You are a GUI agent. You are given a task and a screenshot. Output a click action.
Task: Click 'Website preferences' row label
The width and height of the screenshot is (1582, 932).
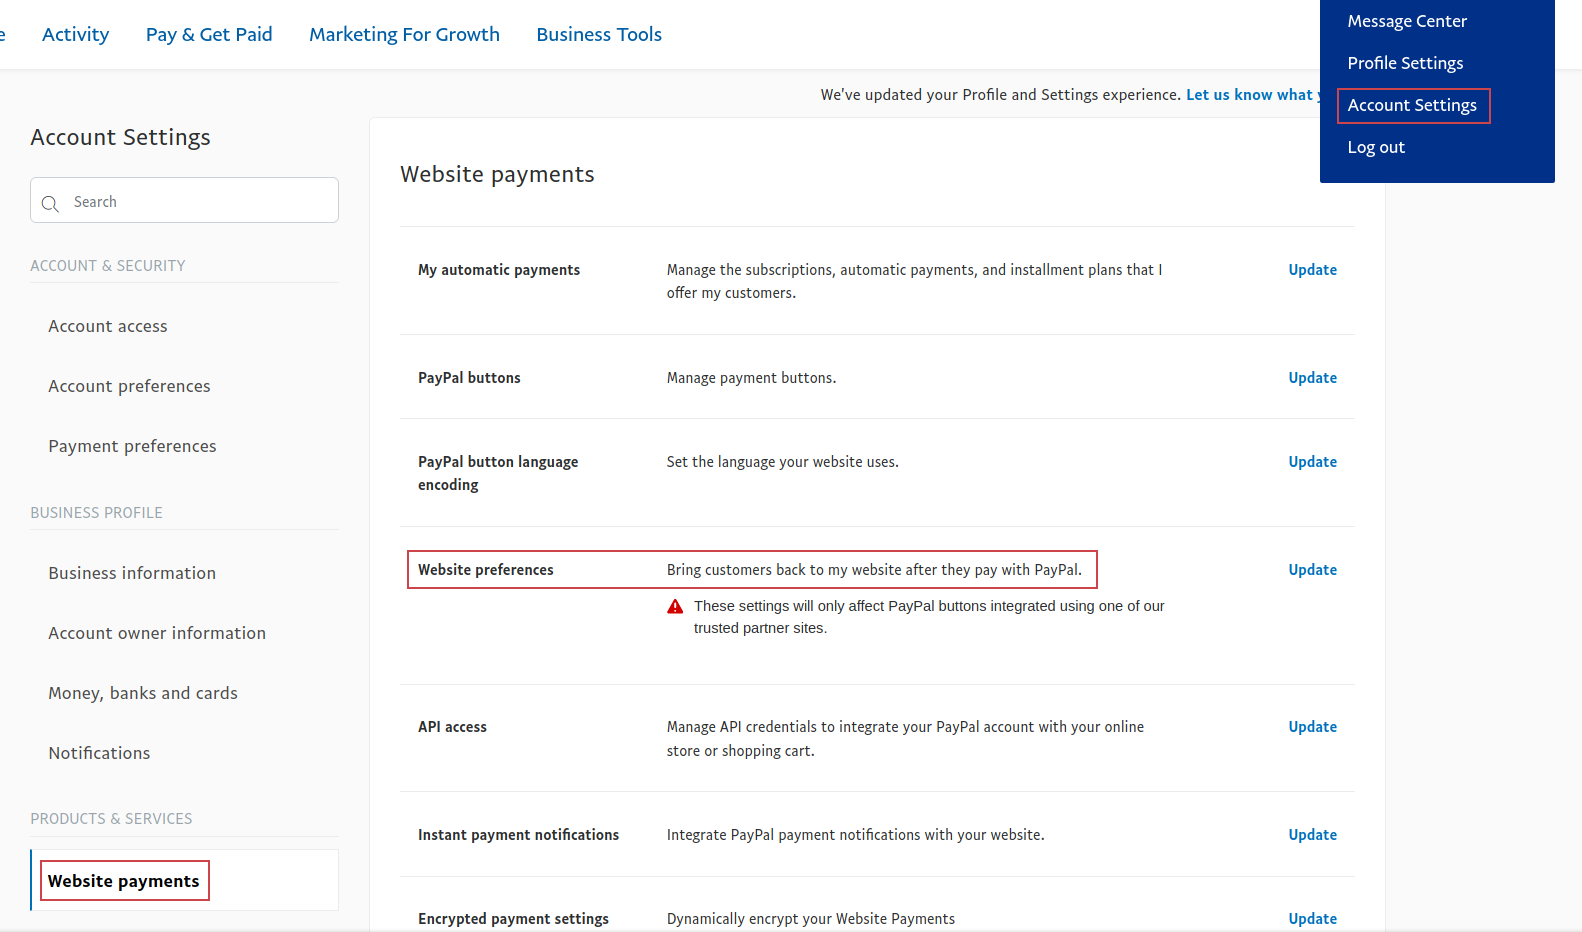point(485,570)
